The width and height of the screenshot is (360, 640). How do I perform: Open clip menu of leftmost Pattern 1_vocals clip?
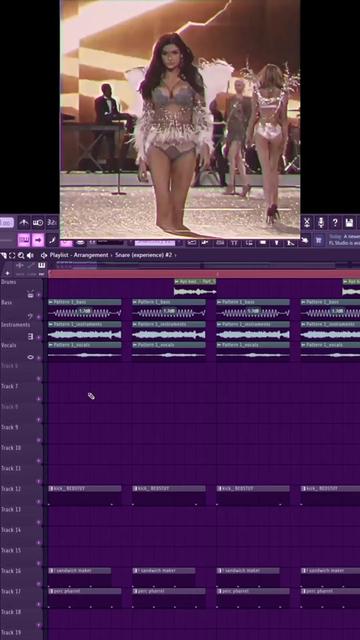pos(51,345)
